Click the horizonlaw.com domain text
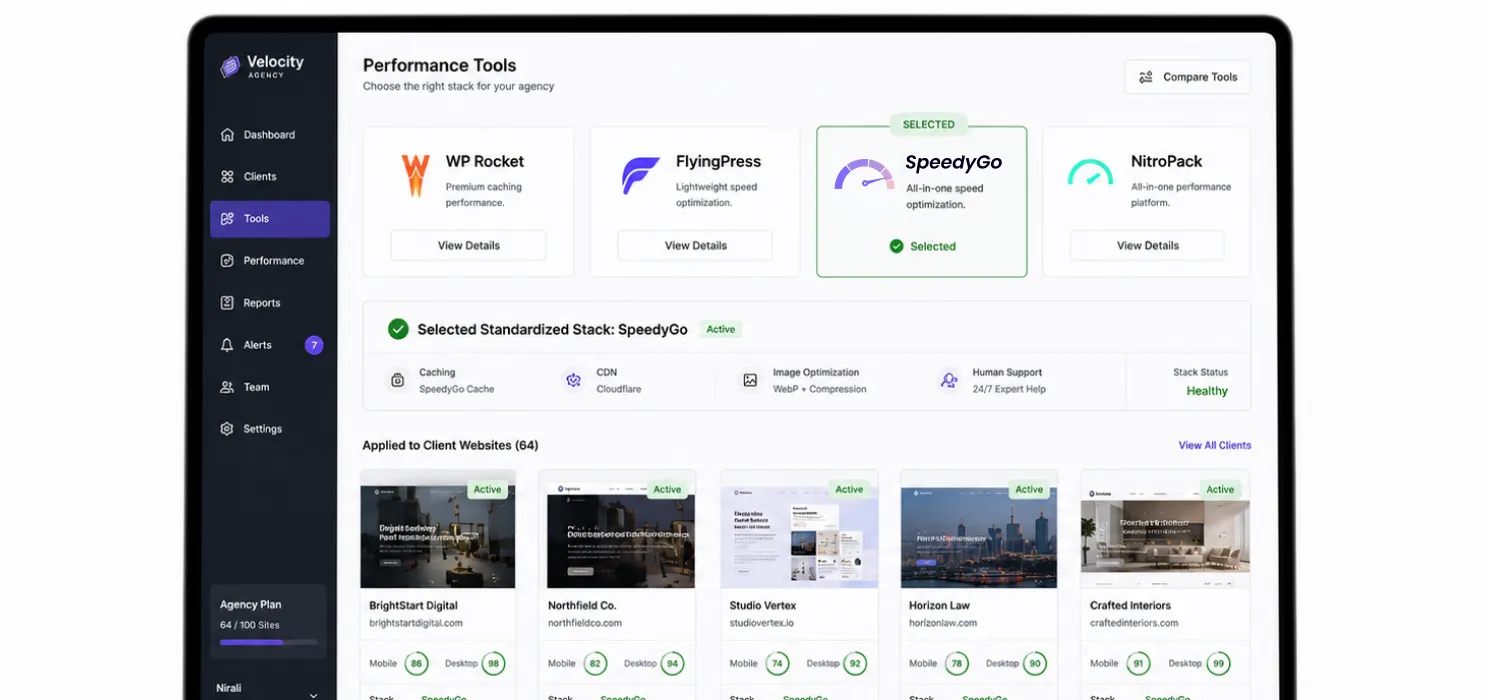 click(943, 623)
